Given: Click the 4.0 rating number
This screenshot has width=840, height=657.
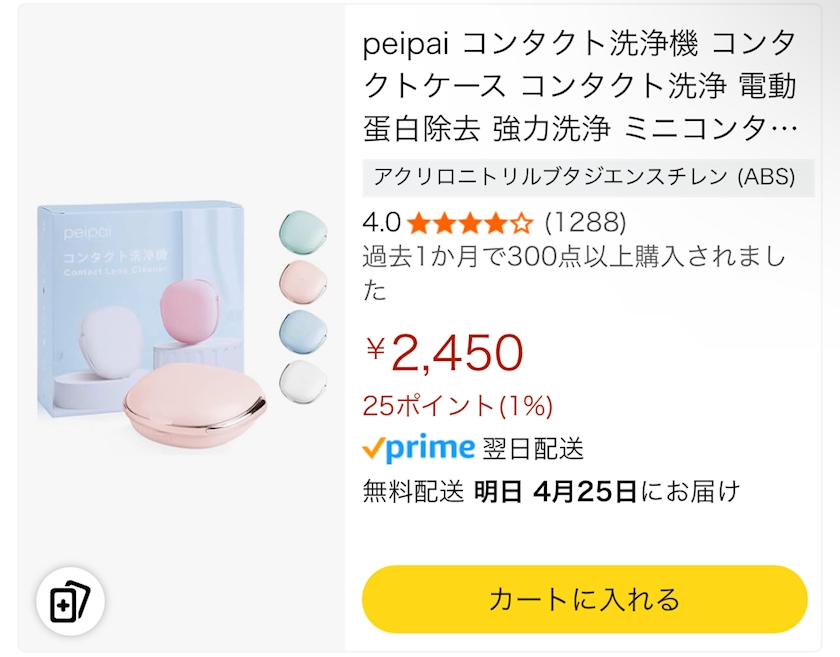Looking at the screenshot, I should (381, 222).
